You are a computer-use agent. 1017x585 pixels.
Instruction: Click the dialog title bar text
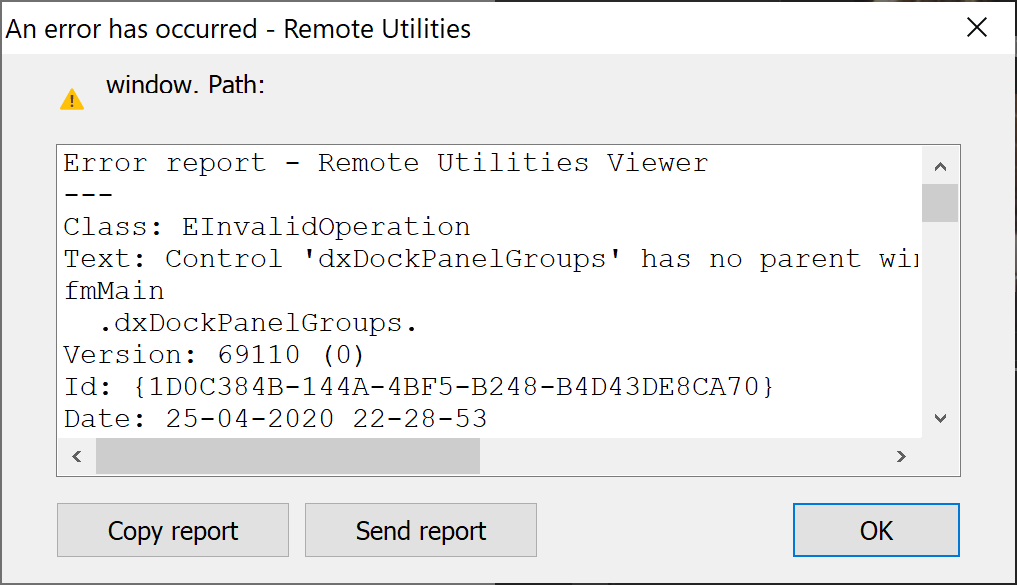(238, 29)
